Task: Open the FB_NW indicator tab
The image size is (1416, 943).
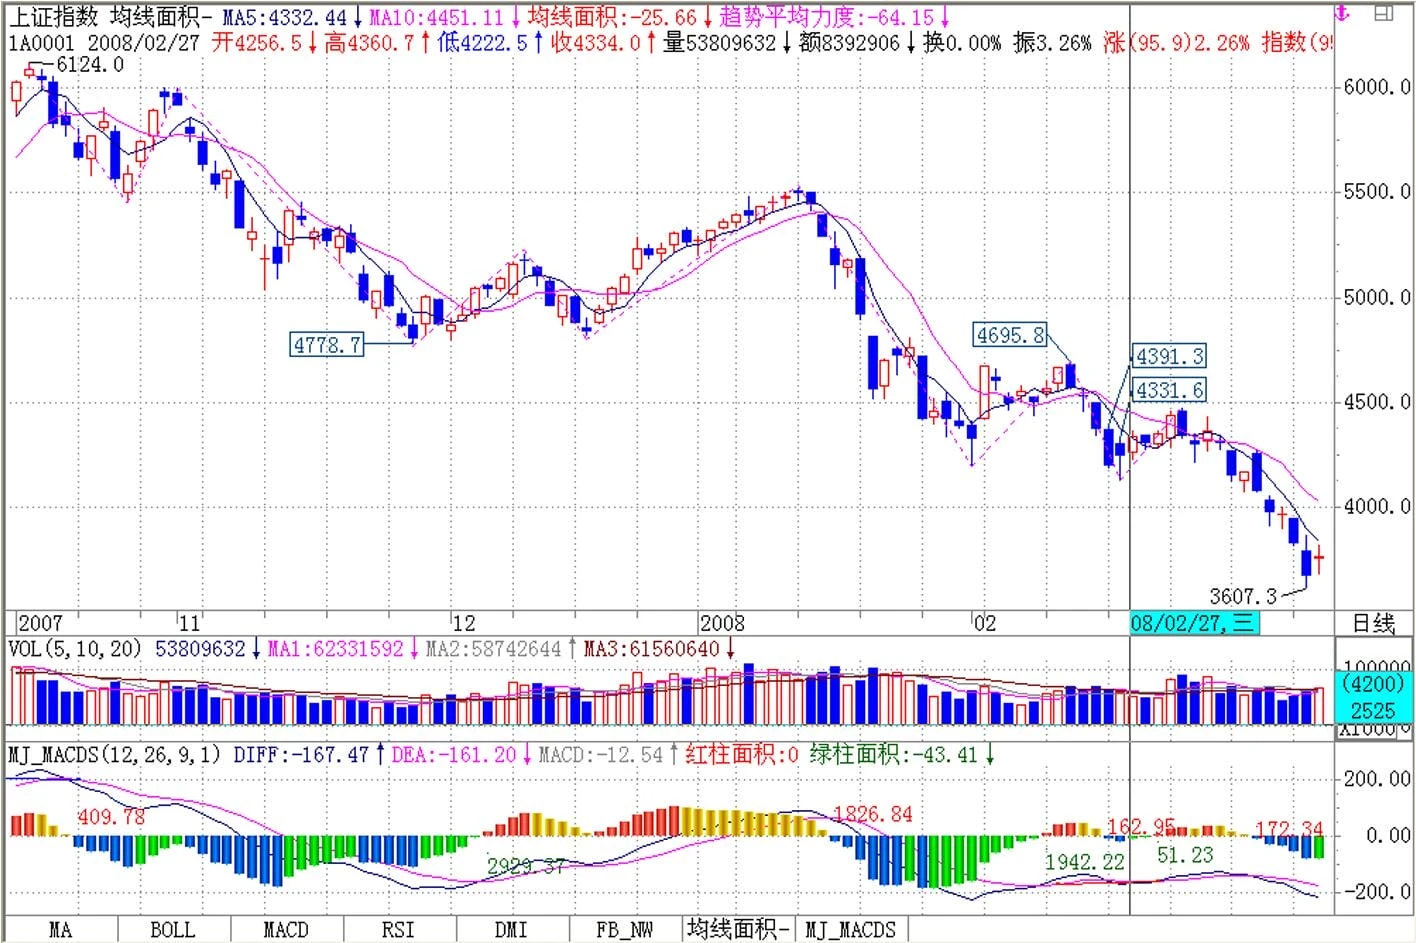Action: click(x=624, y=930)
